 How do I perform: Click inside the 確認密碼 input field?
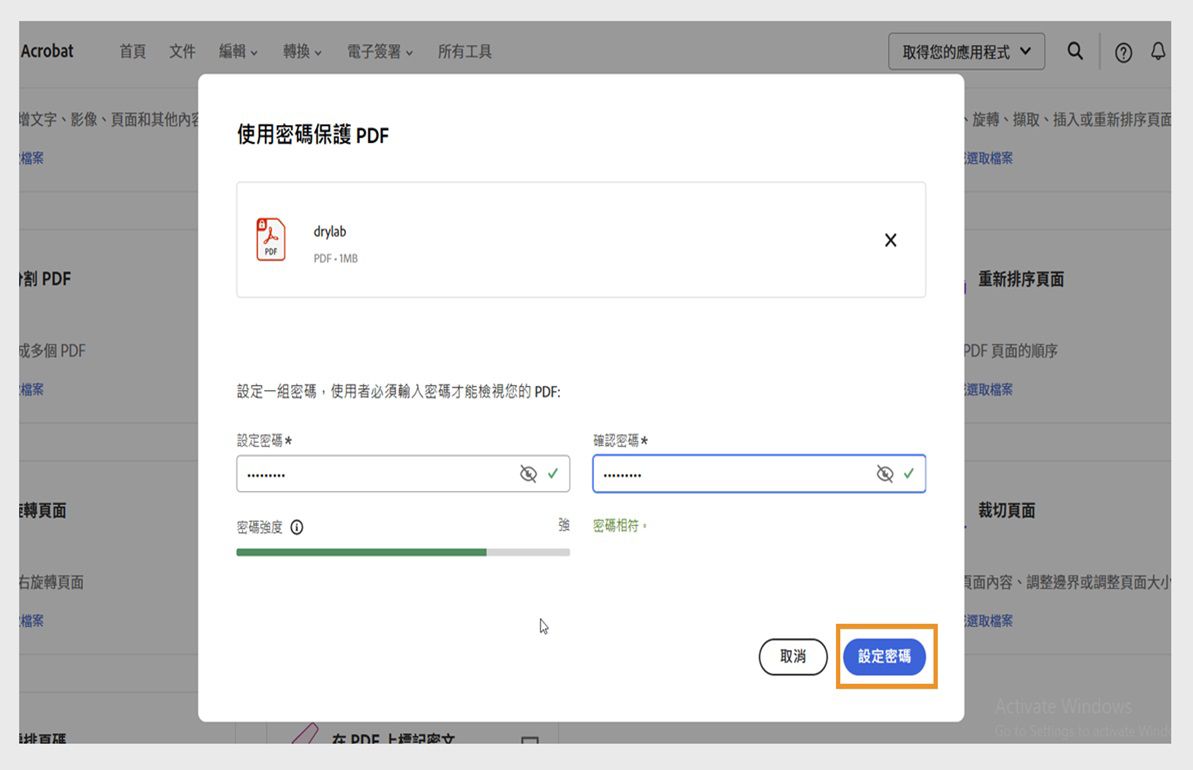tap(740, 473)
